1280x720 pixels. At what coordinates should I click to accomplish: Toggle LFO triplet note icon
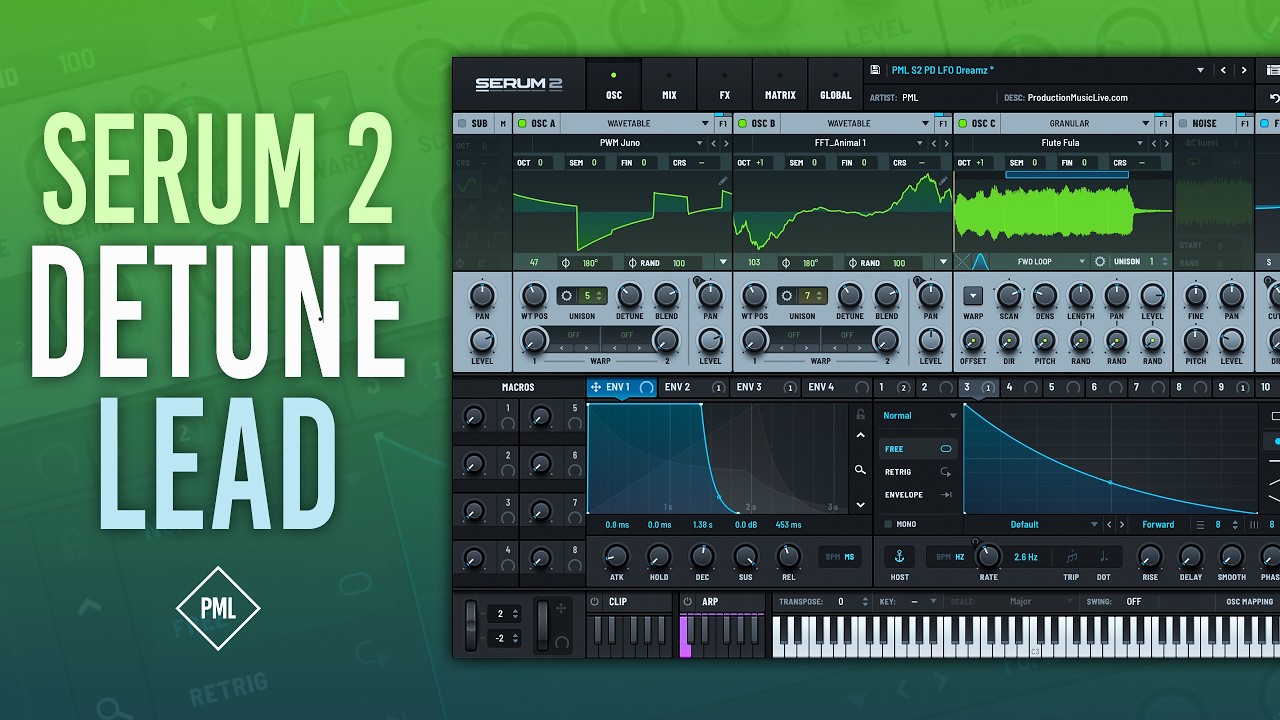click(1071, 557)
